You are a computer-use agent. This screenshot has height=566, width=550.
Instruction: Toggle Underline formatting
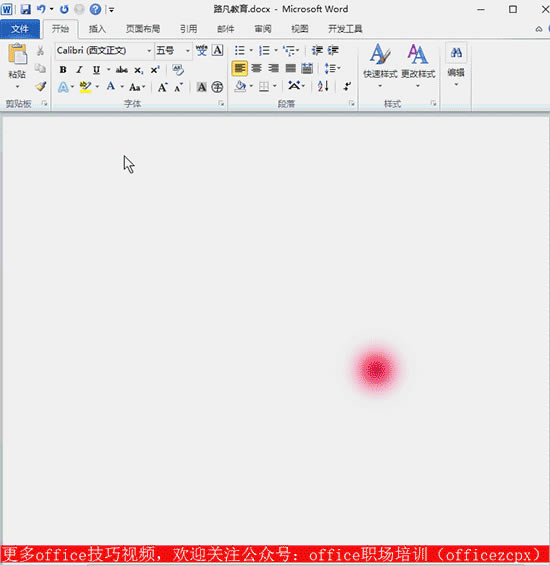click(x=96, y=69)
